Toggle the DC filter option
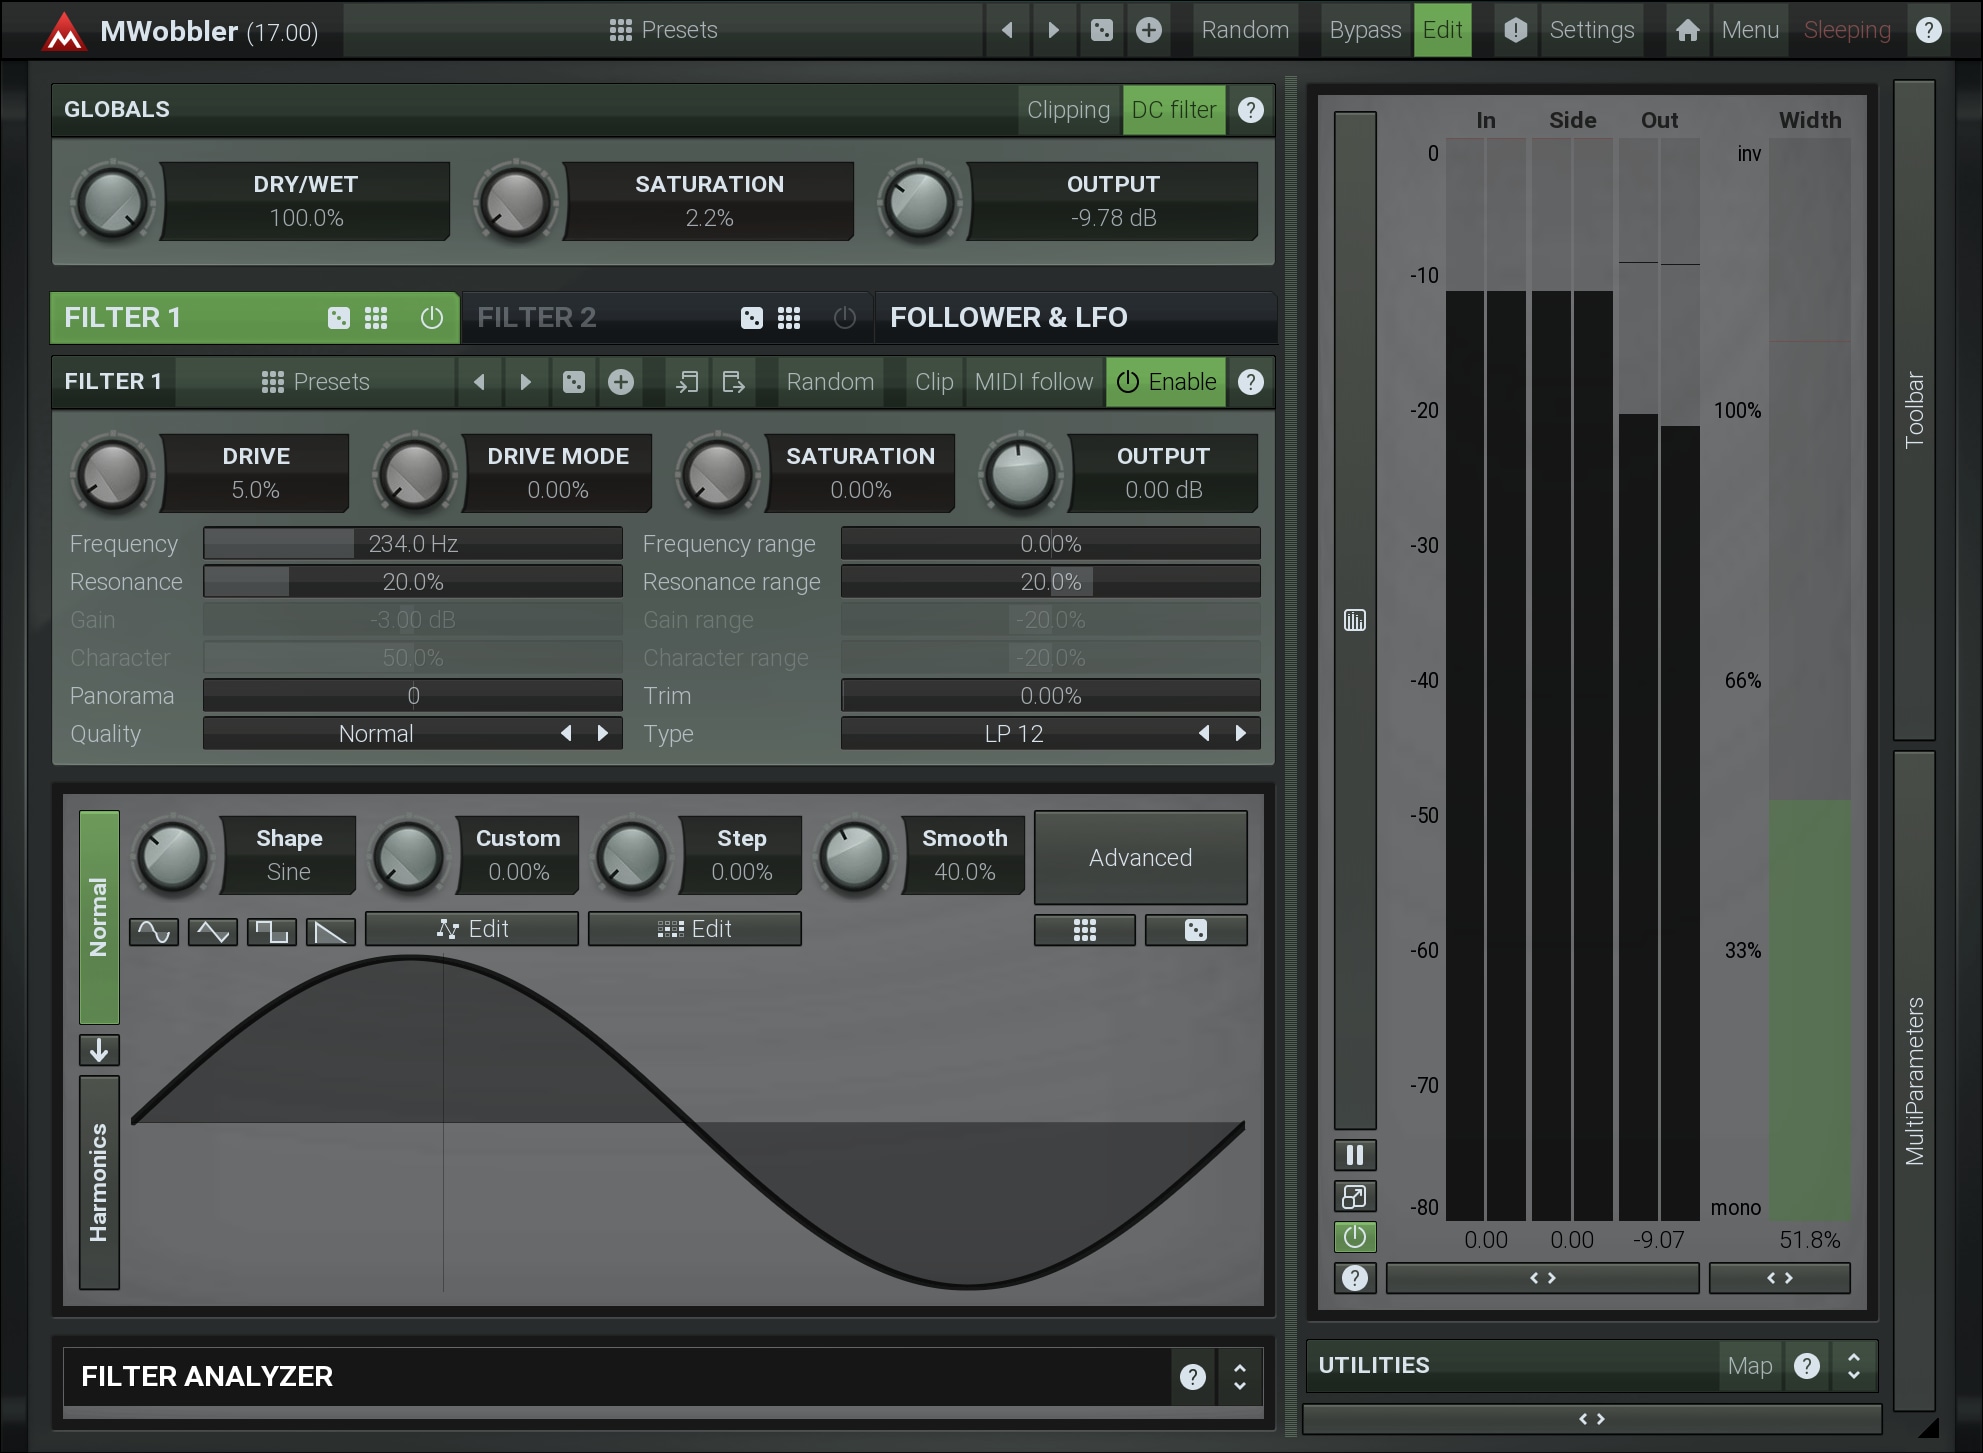This screenshot has width=1983, height=1453. coord(1173,110)
